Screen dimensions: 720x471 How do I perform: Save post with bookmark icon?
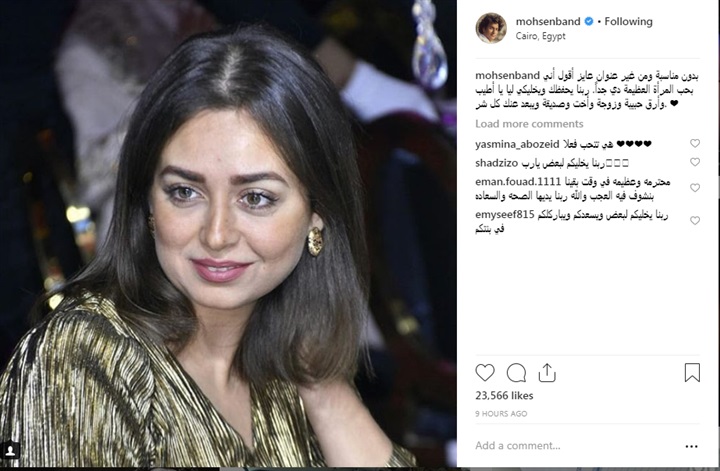pos(692,373)
